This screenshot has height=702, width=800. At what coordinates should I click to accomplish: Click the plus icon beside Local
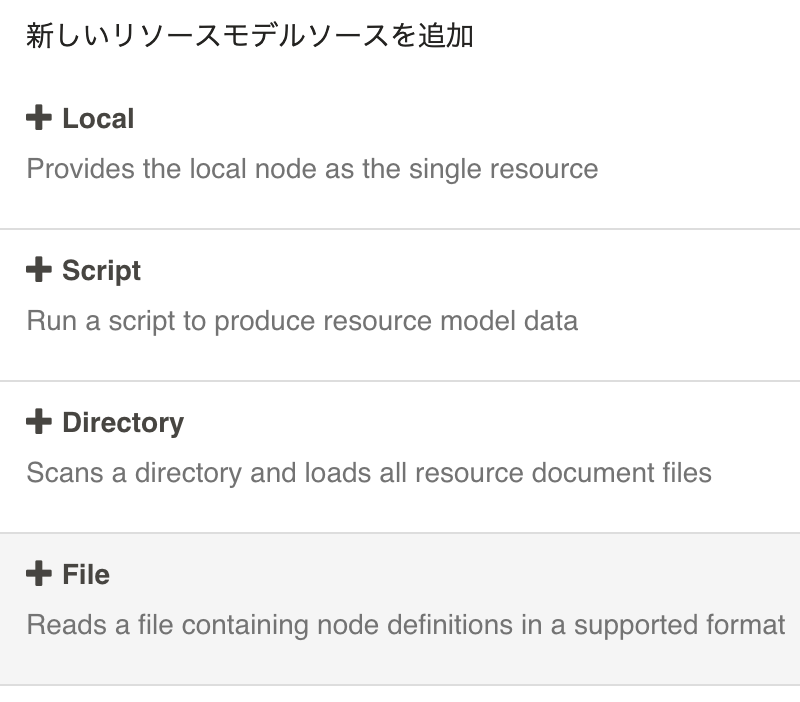[x=38, y=118]
